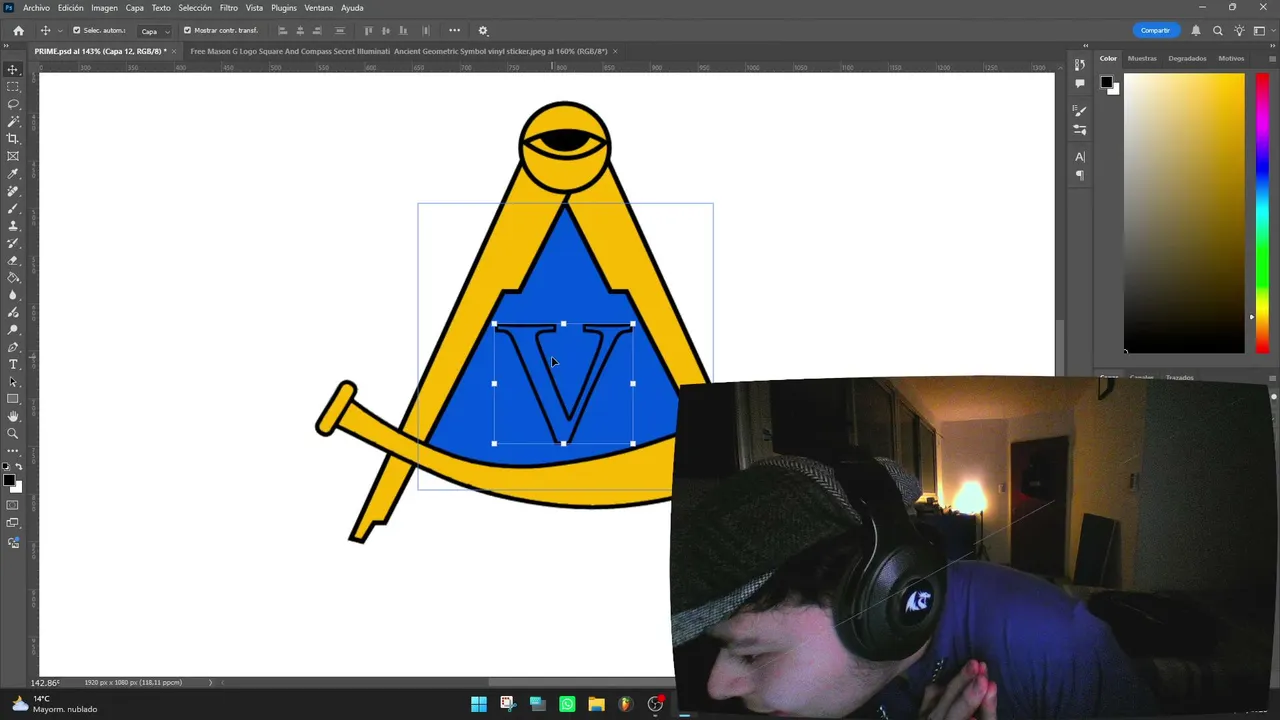Open the Discover lightbulb panel
The height and width of the screenshot is (720, 1280).
coord(1238,31)
